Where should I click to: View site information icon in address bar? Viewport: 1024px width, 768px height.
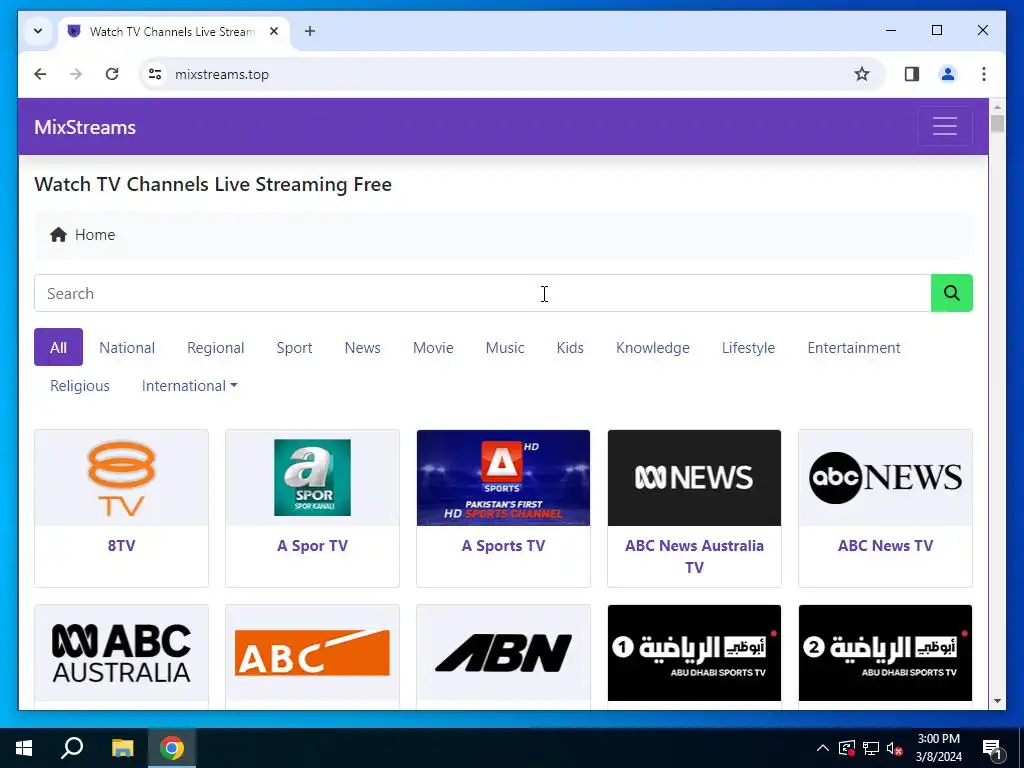(x=155, y=74)
